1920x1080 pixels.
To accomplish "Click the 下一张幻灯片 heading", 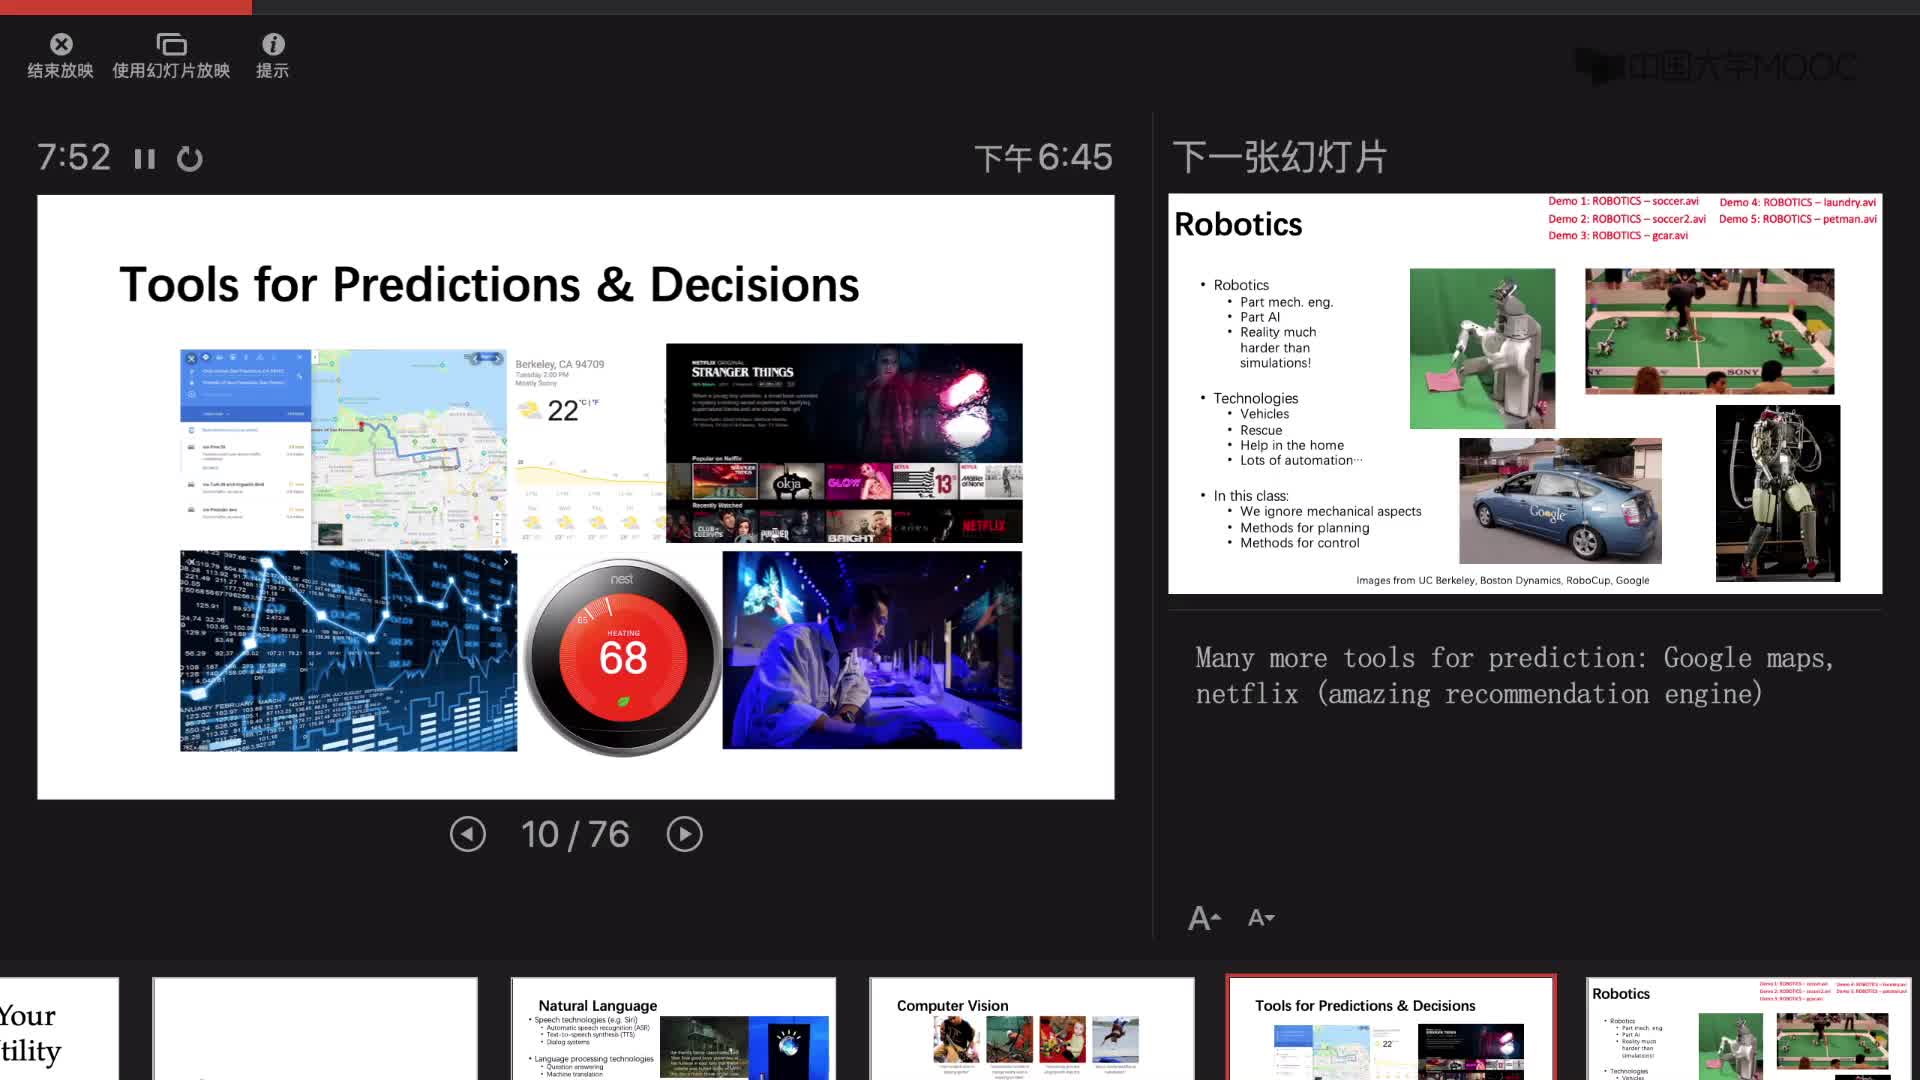I will (1279, 157).
